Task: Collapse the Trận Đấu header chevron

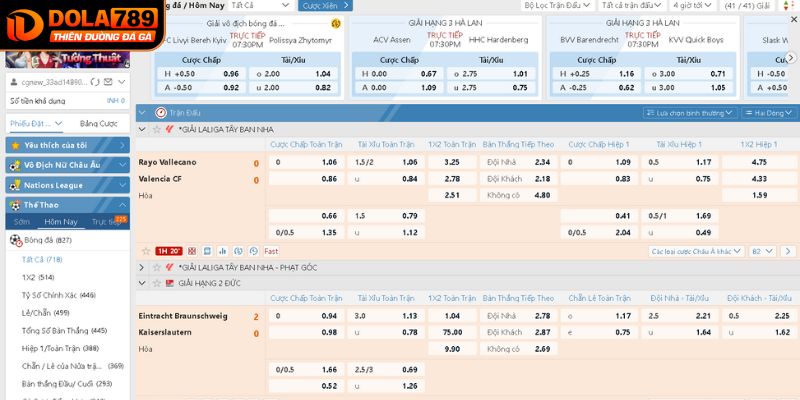Action: (x=142, y=113)
